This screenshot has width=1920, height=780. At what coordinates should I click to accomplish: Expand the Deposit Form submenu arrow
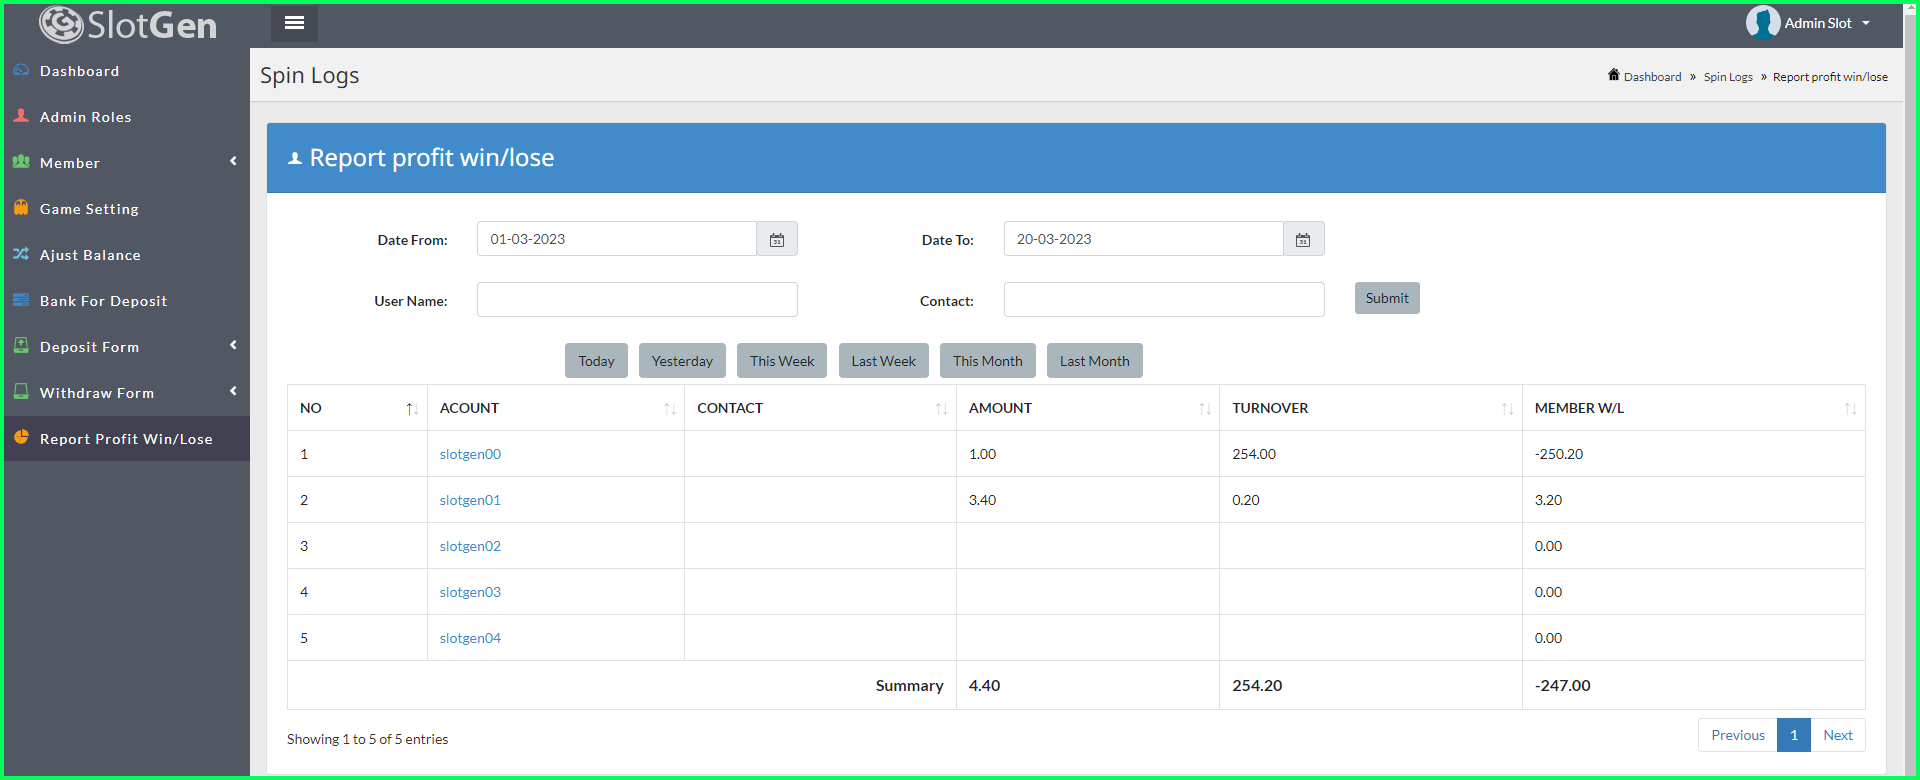233,345
